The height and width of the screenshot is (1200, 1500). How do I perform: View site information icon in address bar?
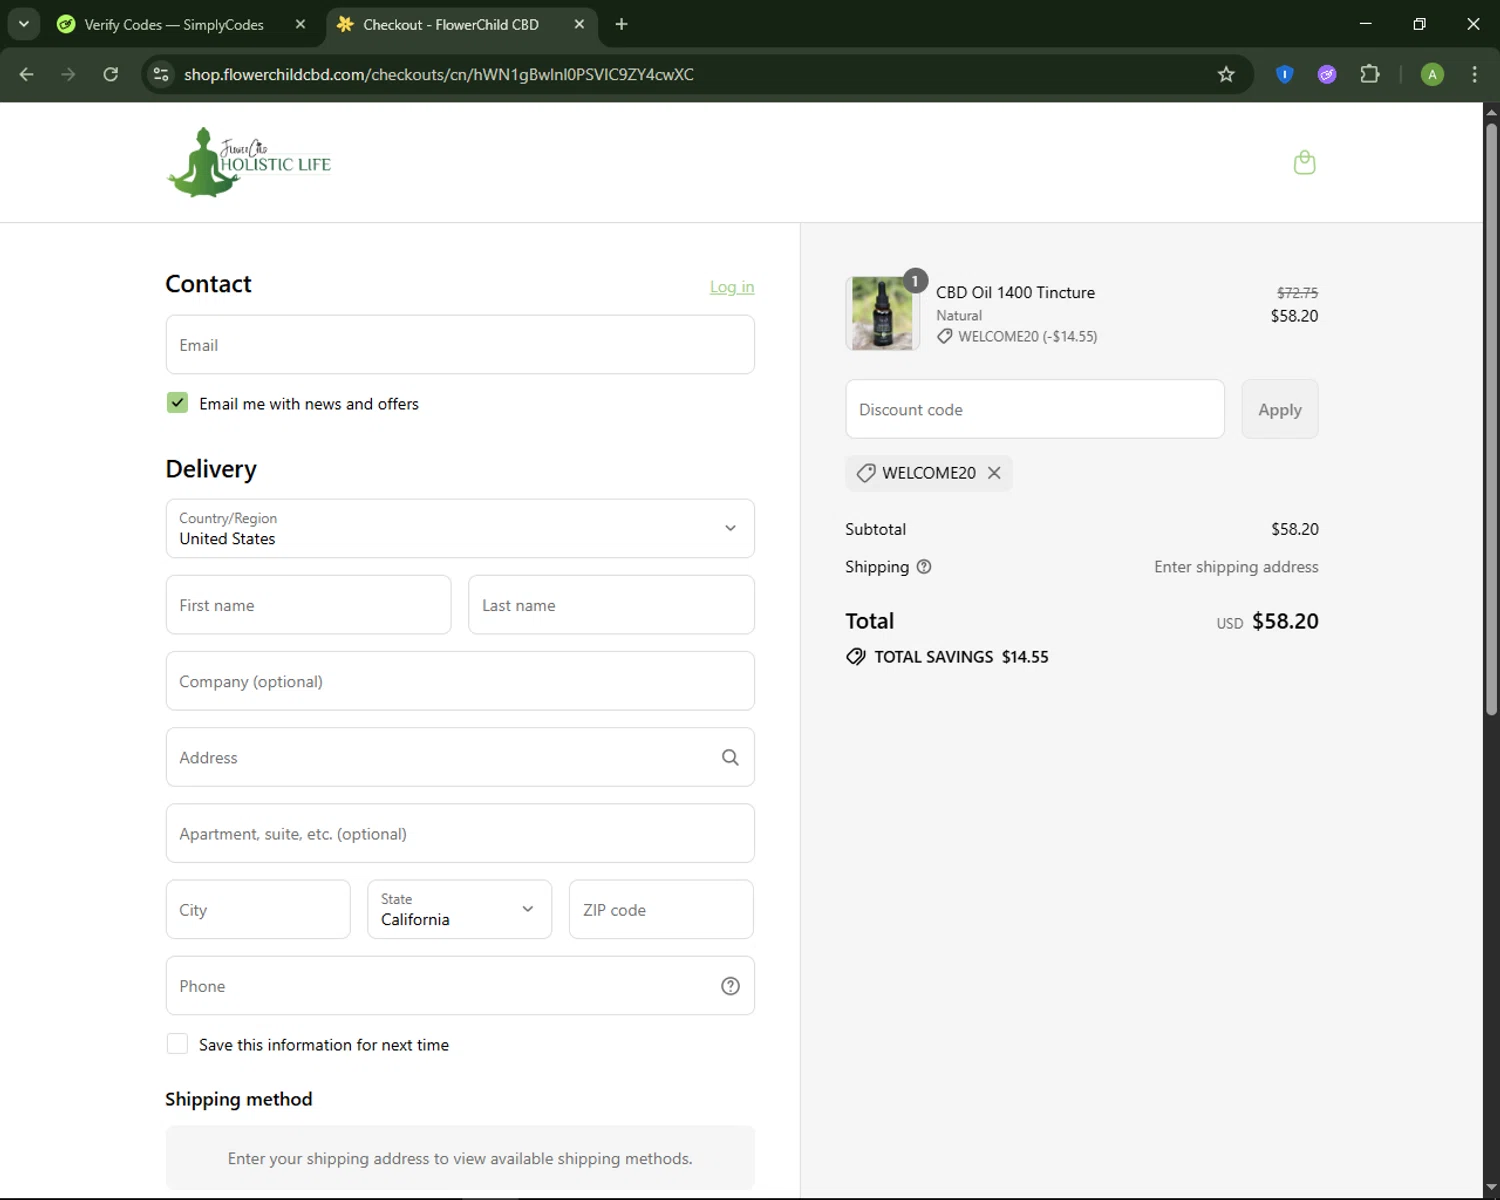coord(161,74)
